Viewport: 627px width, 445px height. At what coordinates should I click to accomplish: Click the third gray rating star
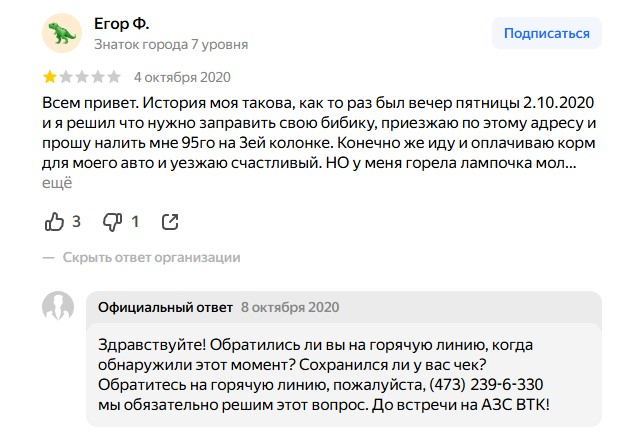pyautogui.click(x=82, y=76)
